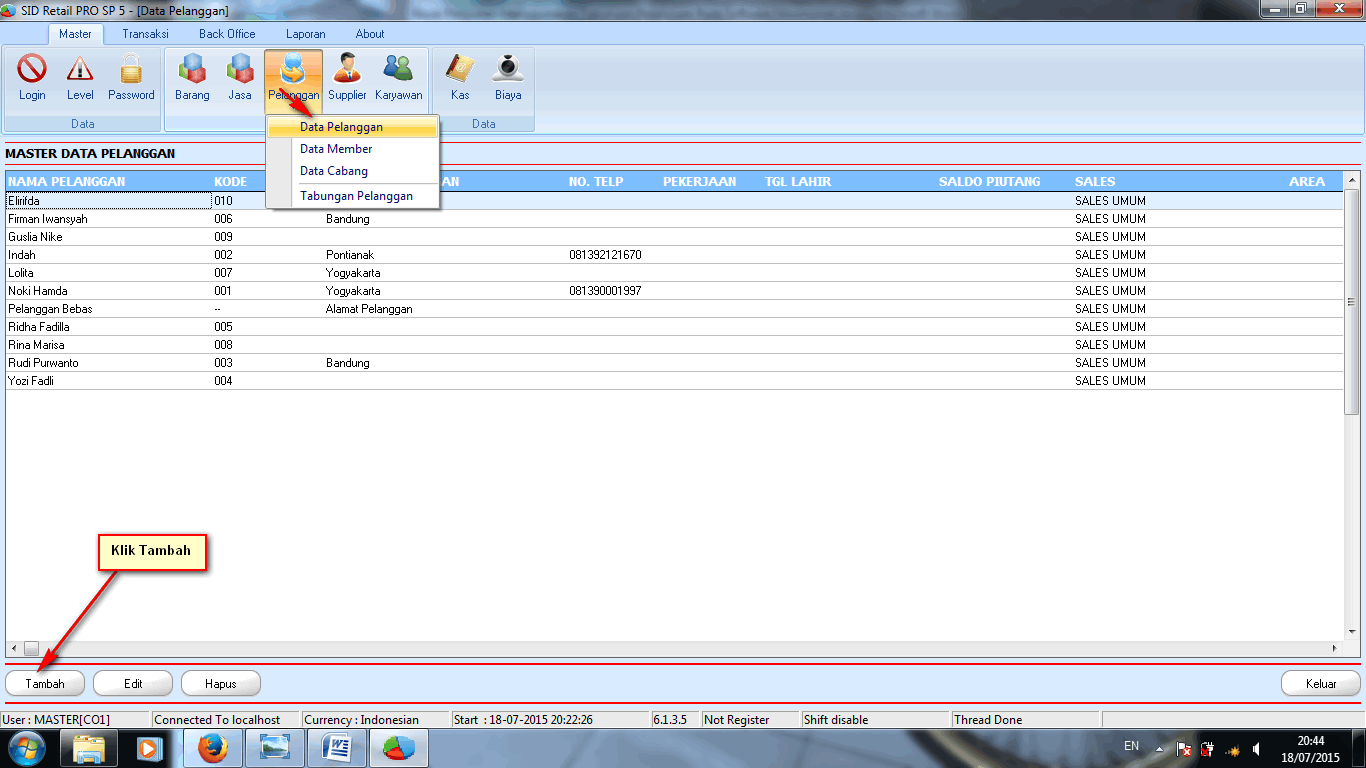This screenshot has height=768, width=1366.
Task: Open Firefox from the taskbar
Action: (211, 748)
